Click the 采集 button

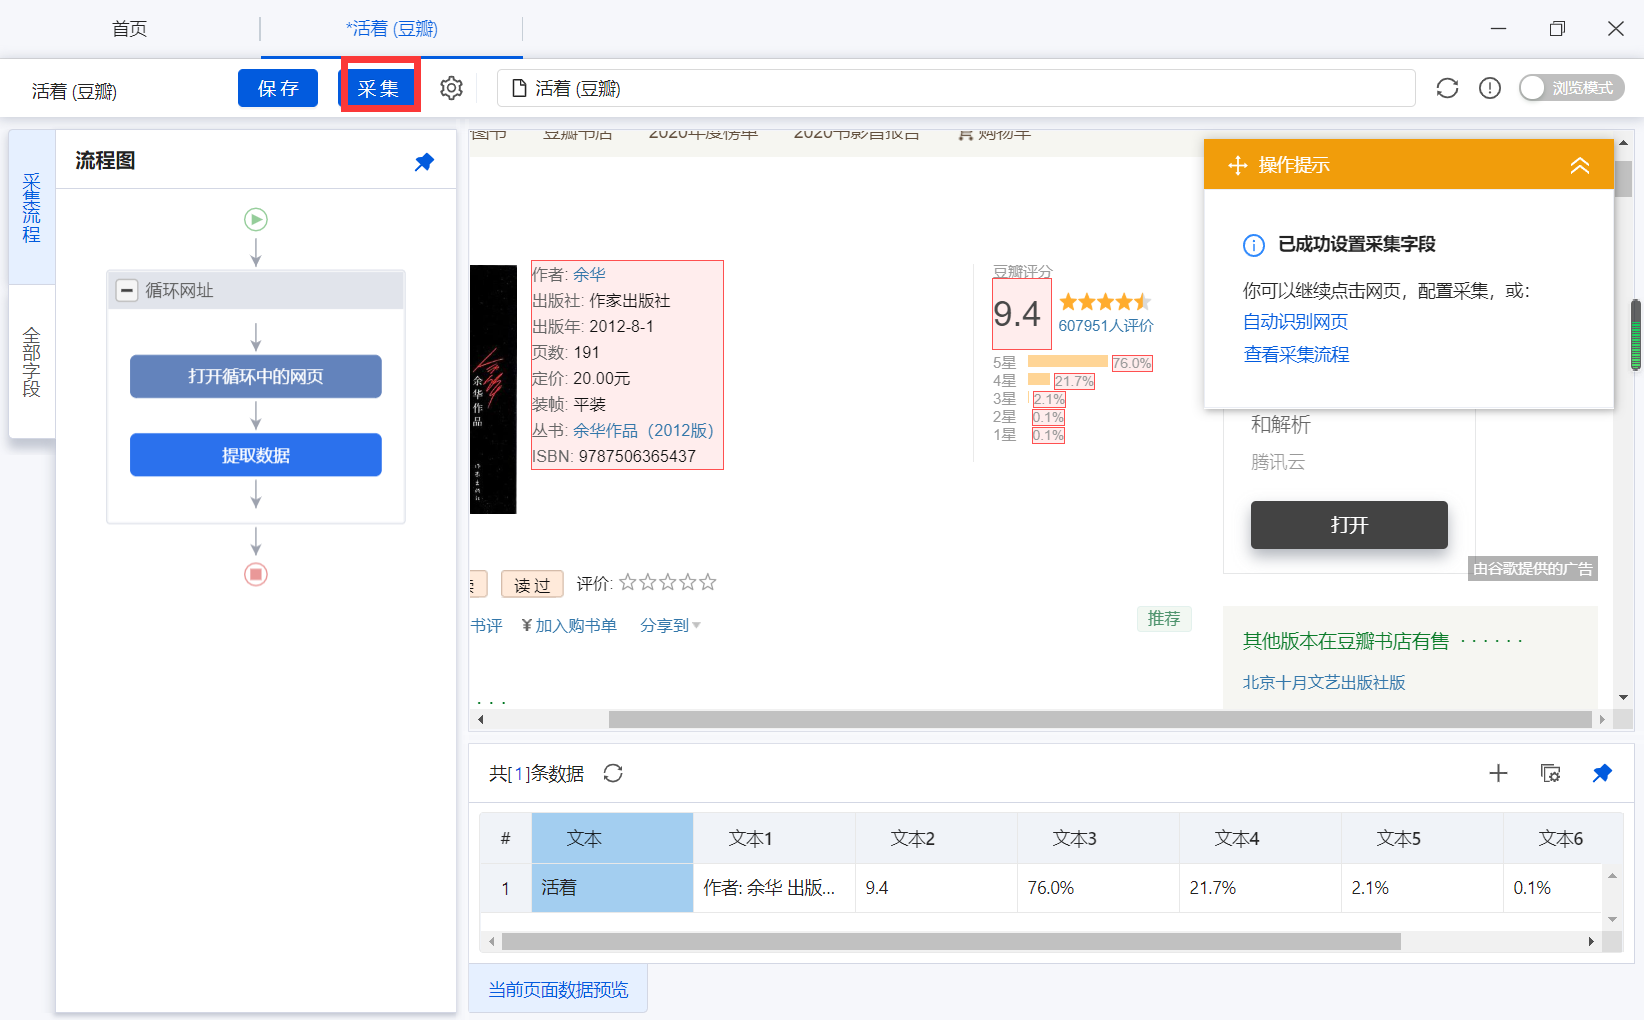(378, 88)
